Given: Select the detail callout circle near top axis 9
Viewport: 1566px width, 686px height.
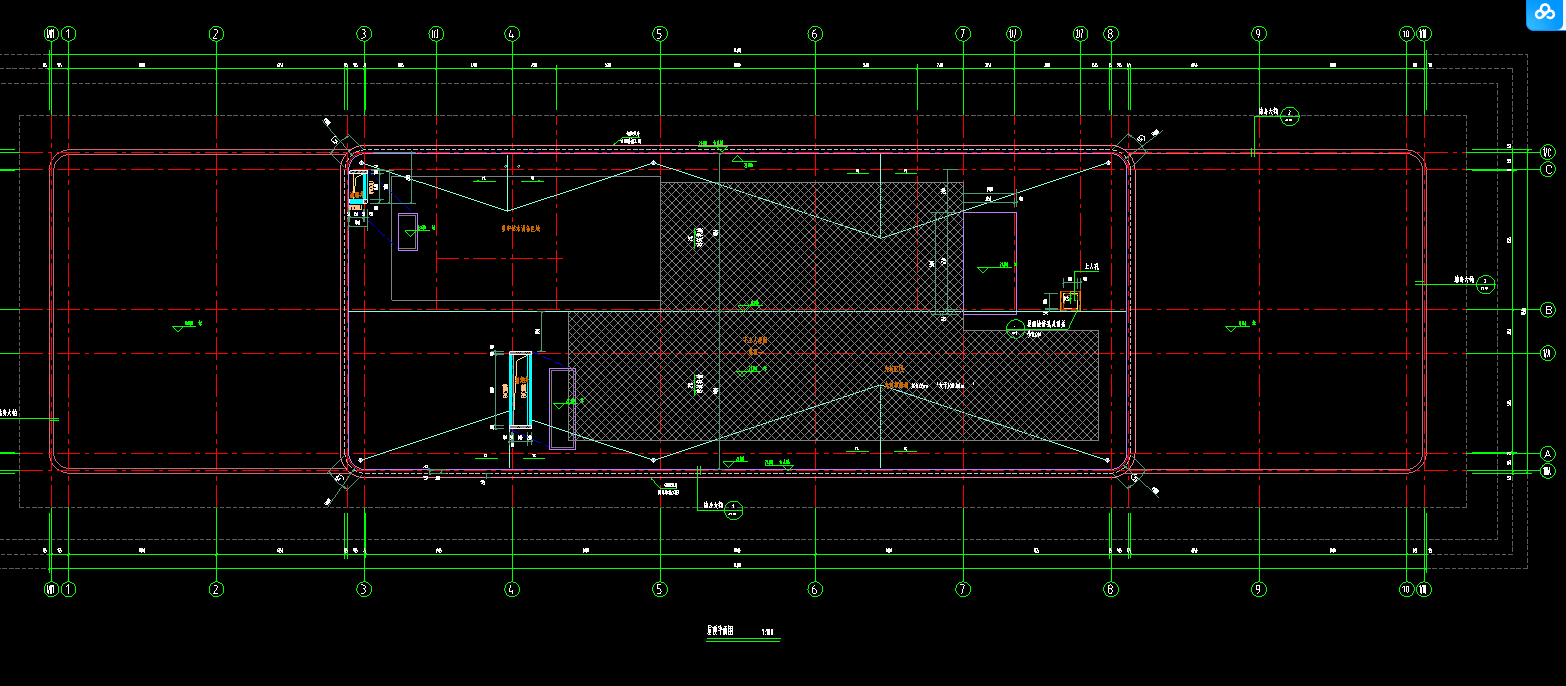Looking at the screenshot, I should (x=1290, y=116).
